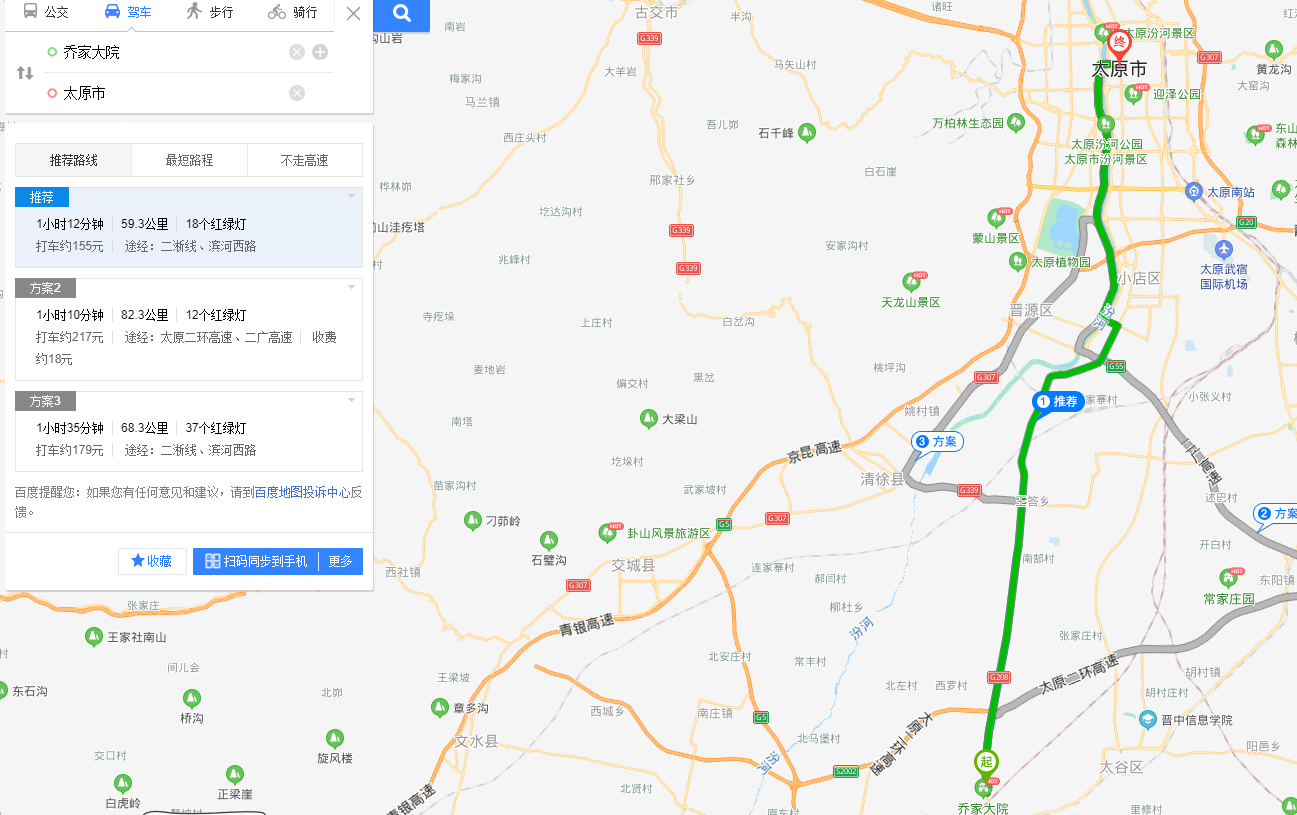Click the 收藏 favorite button
Screen dimensions: 1297x815
click(x=152, y=561)
